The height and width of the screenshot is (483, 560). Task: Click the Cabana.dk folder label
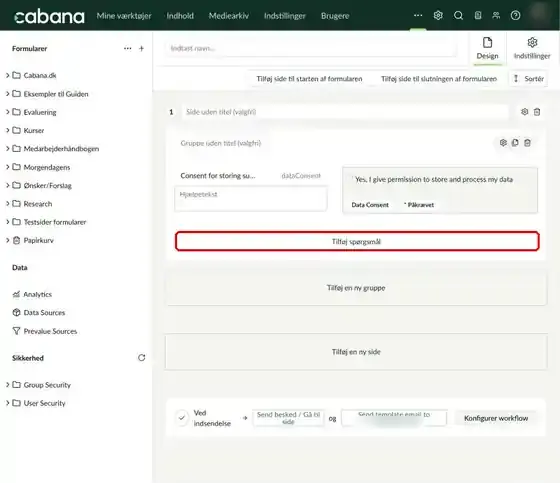click(40, 75)
